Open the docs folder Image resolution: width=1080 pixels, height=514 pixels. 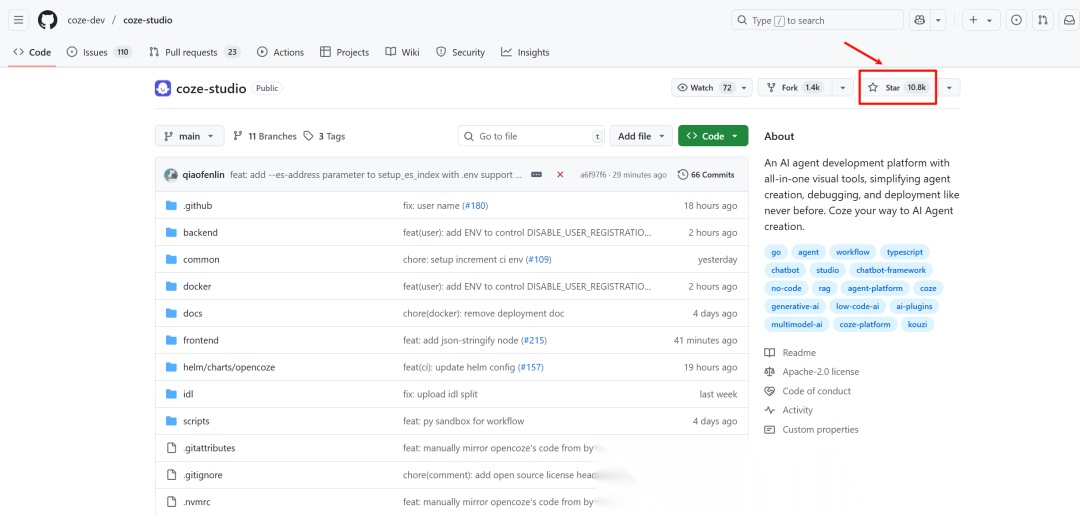point(193,313)
